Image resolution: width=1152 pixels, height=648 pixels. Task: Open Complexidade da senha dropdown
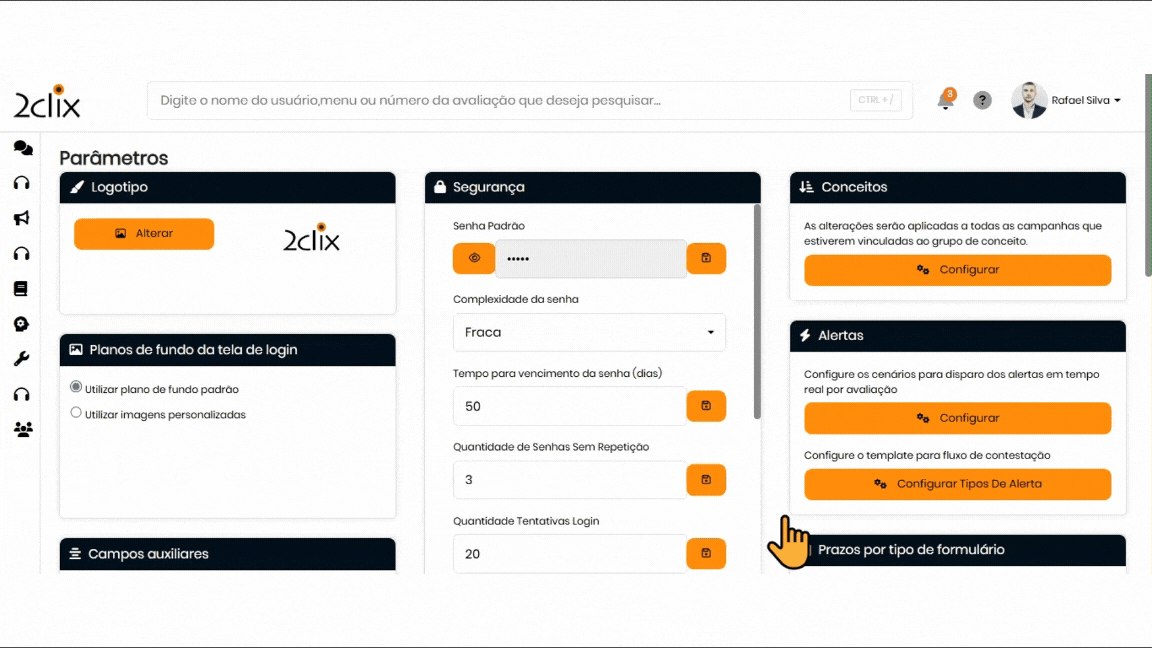click(589, 332)
